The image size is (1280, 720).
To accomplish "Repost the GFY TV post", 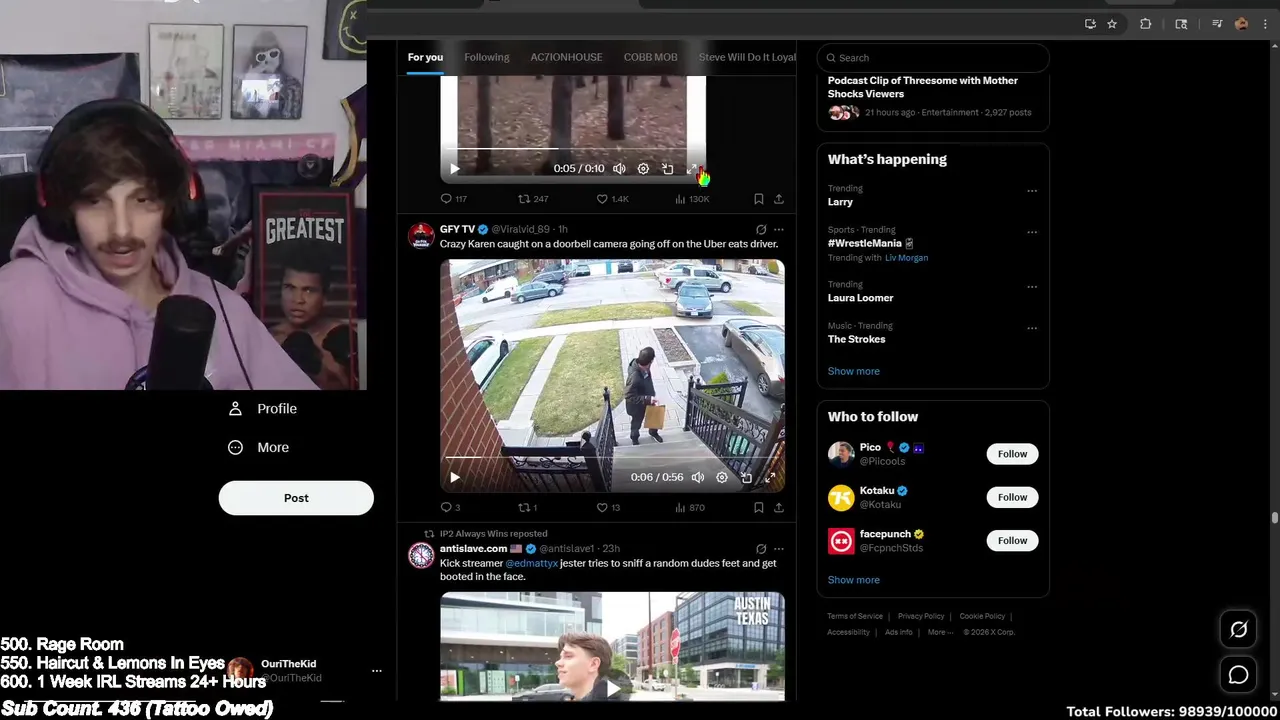I will [528, 507].
